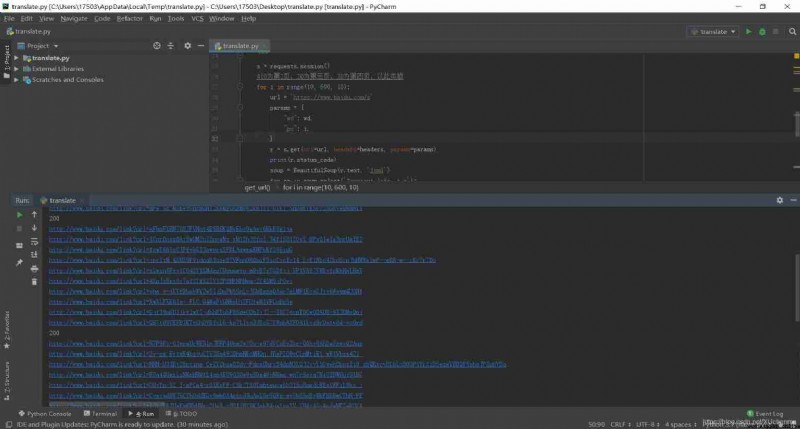
Task: Stop process in Run panel
Action: pyautogui.click(x=19, y=229)
